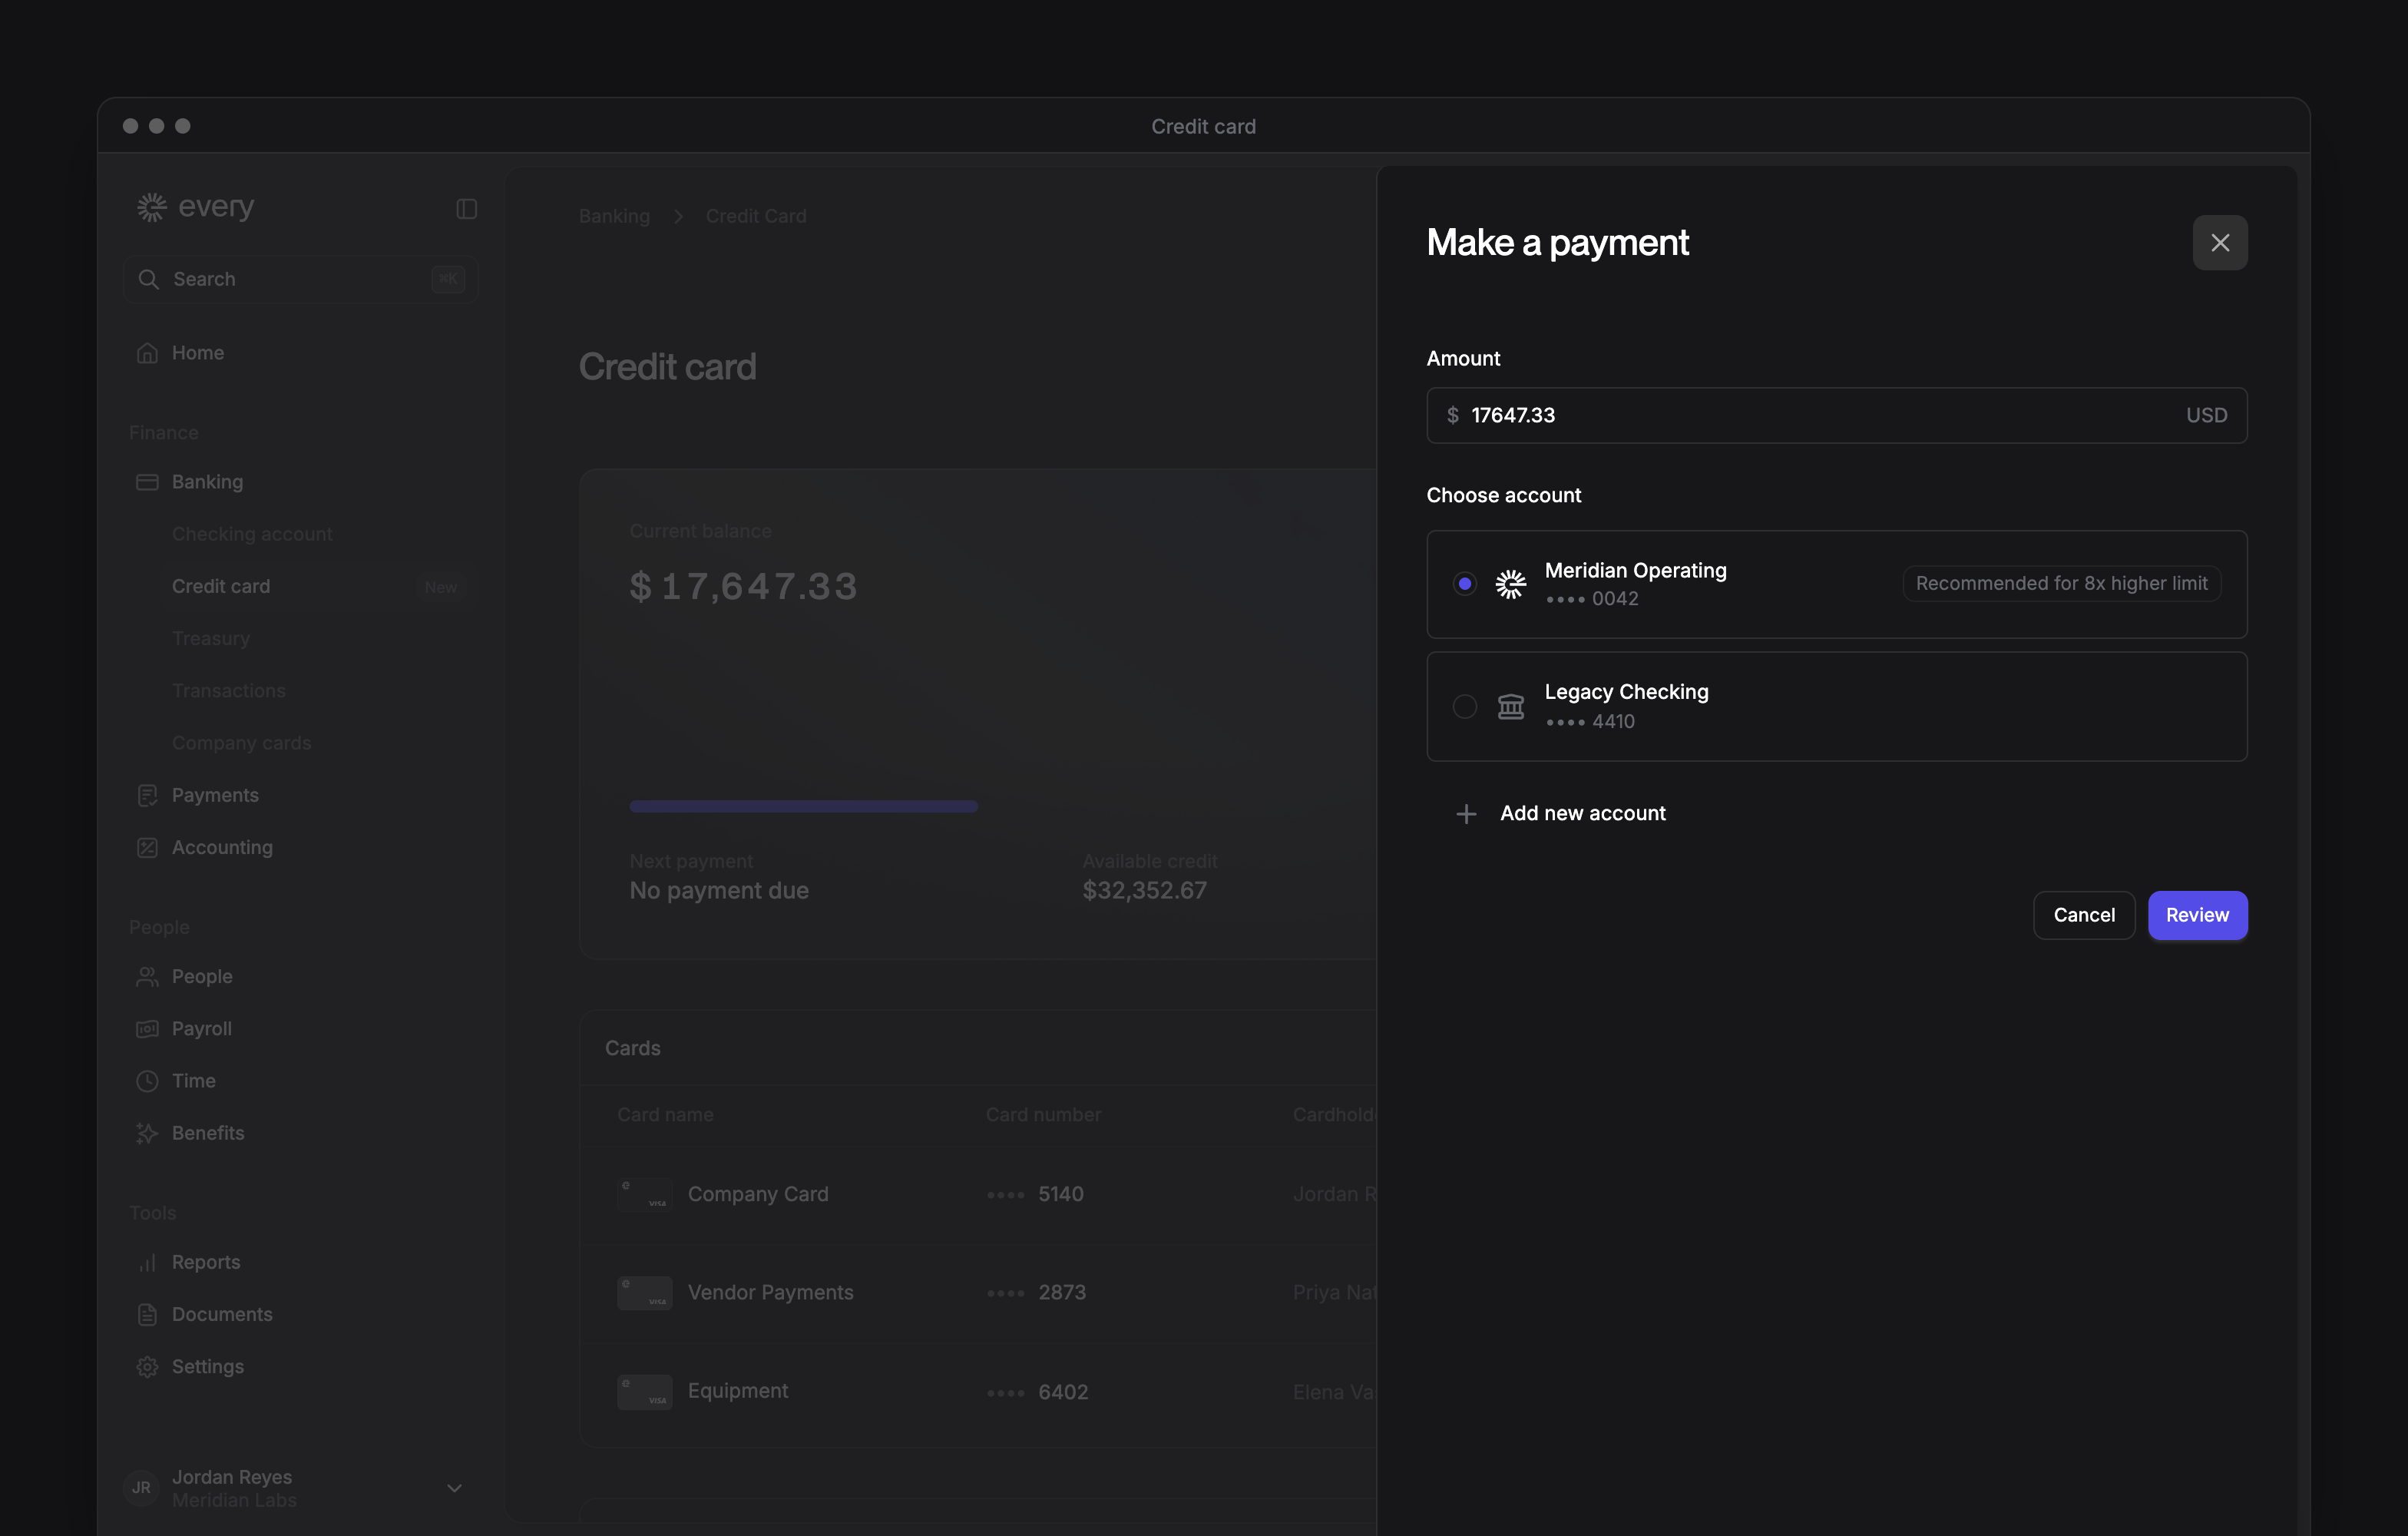Click the Documents file icon

click(x=147, y=1314)
